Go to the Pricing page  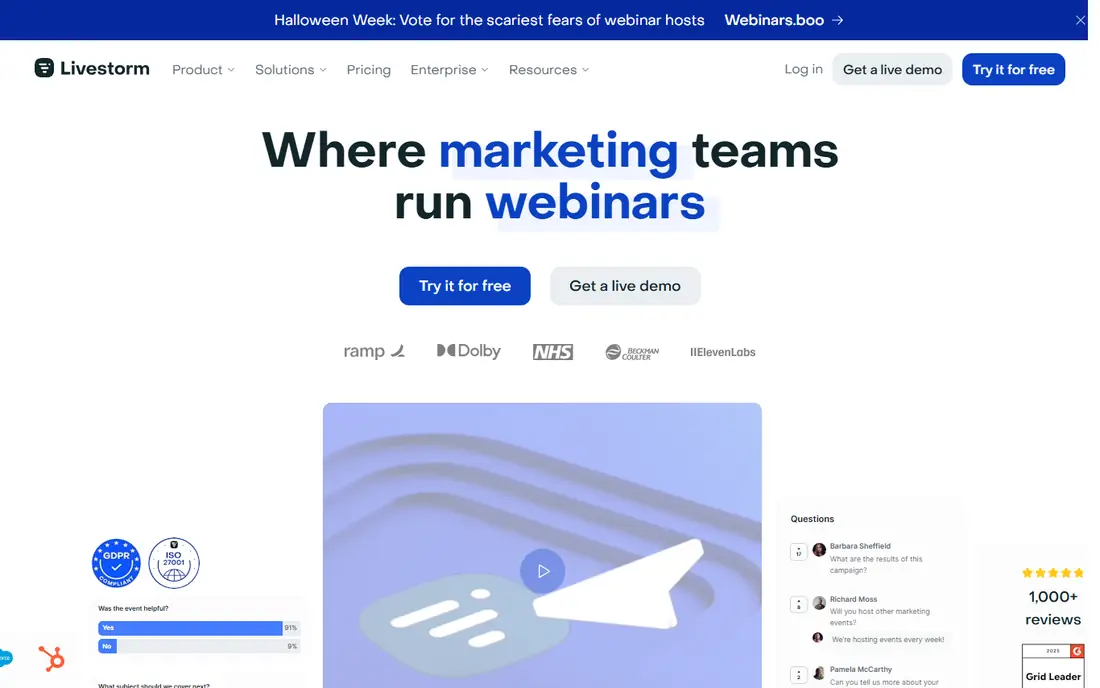pyautogui.click(x=368, y=69)
